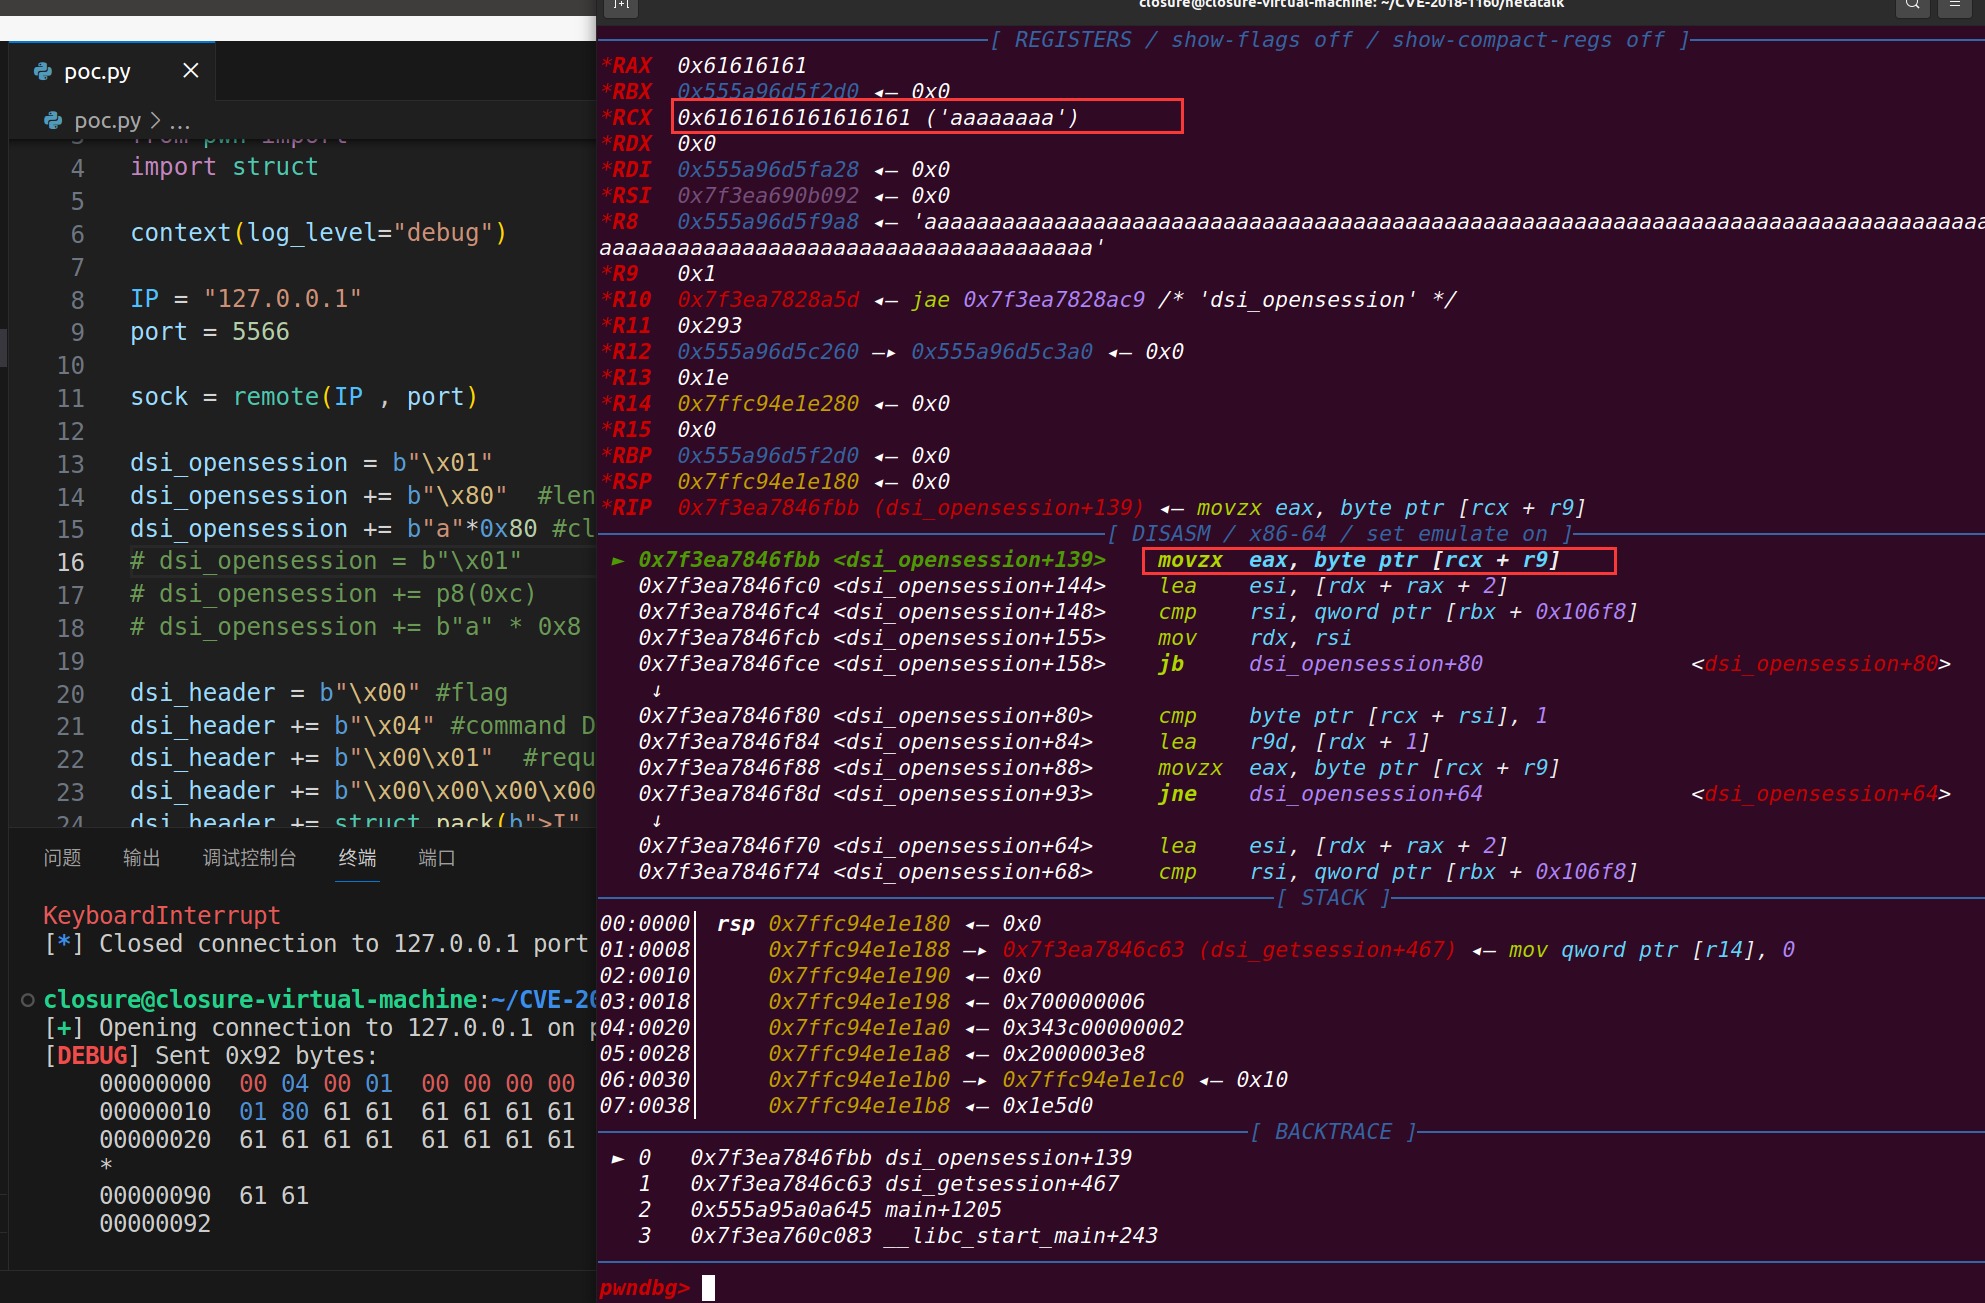This screenshot has height=1303, width=1985.
Task: Click the Python icon on poc.py tab
Action: [43, 71]
